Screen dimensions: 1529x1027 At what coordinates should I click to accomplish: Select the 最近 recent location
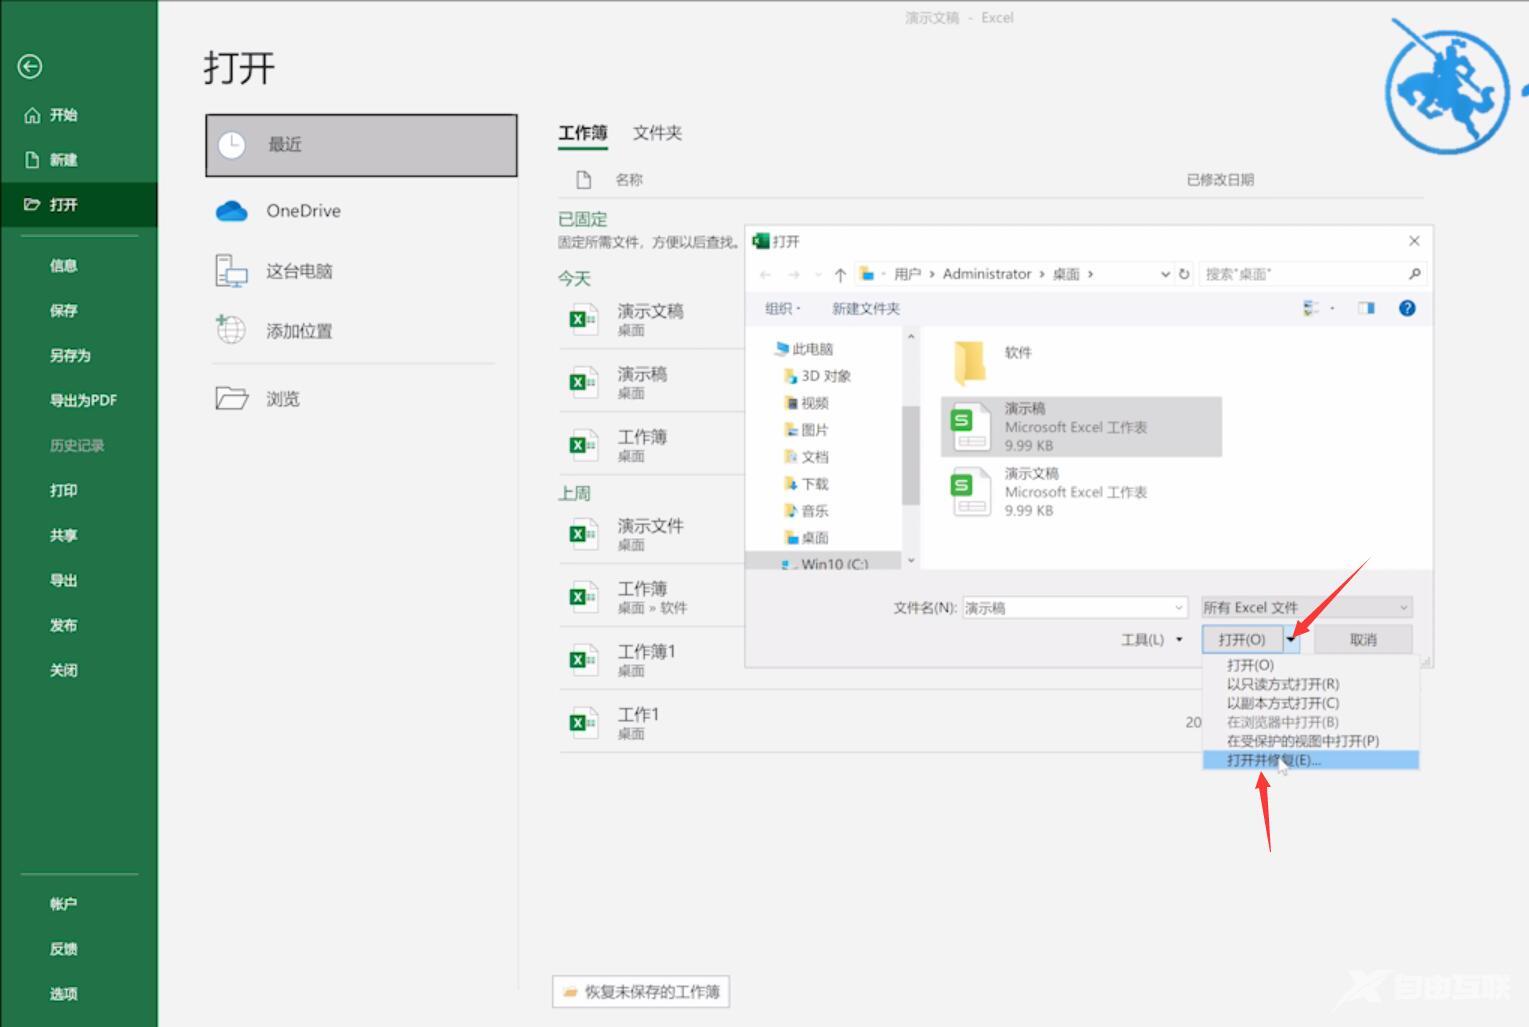[361, 145]
